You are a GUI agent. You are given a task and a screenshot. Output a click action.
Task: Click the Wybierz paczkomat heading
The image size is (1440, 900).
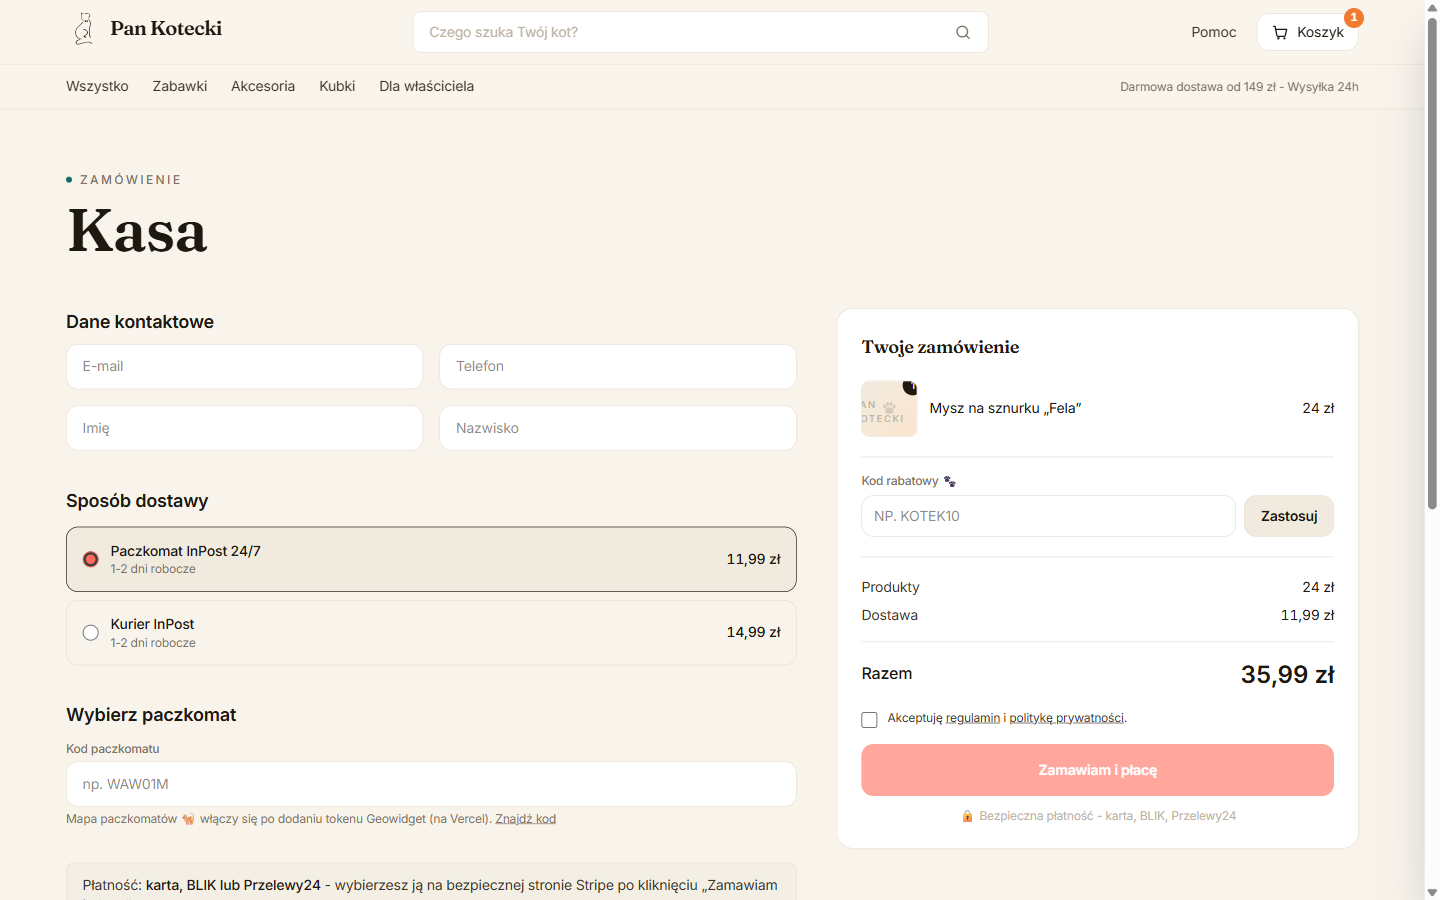pos(151,715)
